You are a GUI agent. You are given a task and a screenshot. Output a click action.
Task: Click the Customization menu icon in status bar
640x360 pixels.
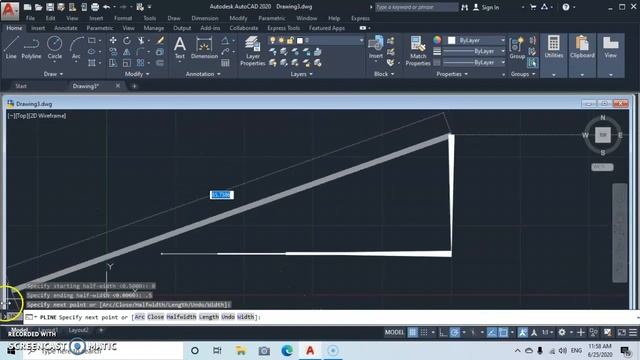pyautogui.click(x=633, y=332)
